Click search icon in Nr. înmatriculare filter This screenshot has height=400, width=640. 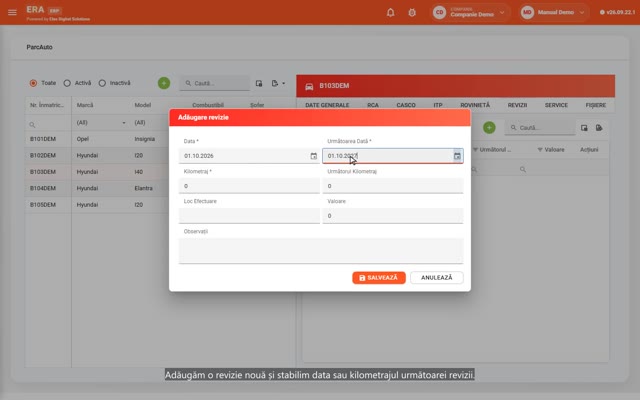32,124
